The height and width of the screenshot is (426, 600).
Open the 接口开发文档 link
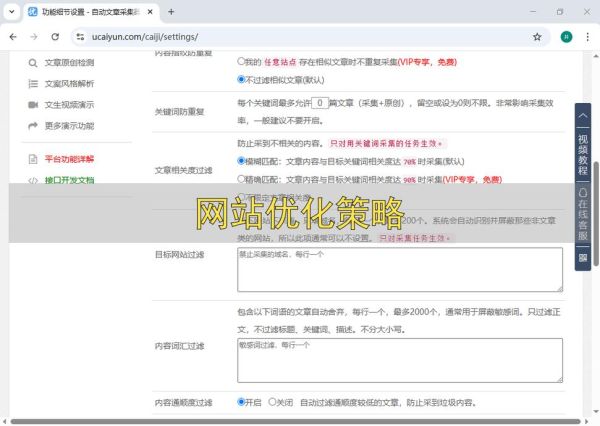coord(69,180)
